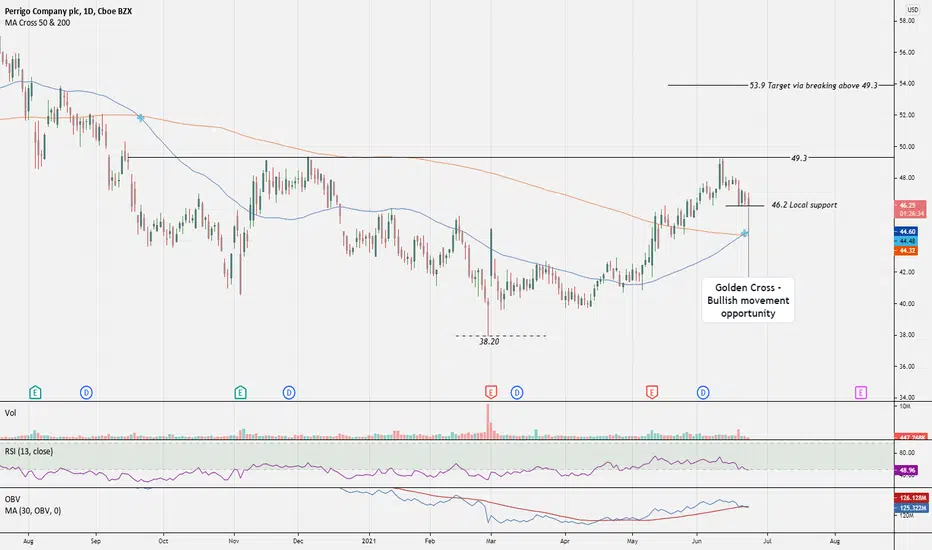The image size is (932, 550).
Task: Select the OBV indicator label
Action: [12, 499]
